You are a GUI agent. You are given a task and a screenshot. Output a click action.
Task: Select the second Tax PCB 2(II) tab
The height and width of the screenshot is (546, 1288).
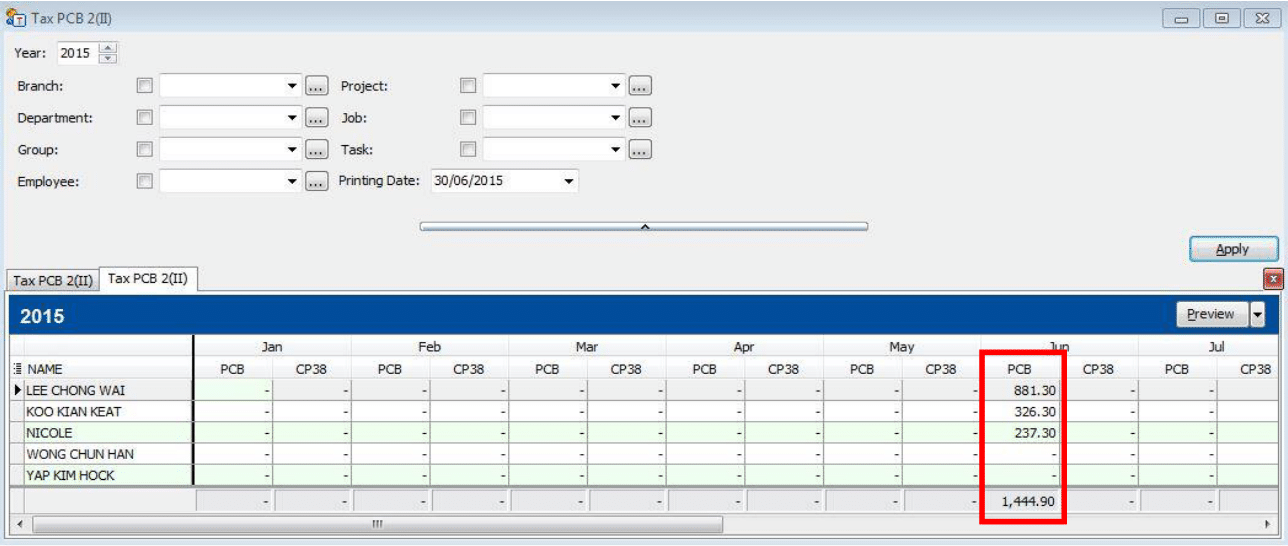(148, 279)
